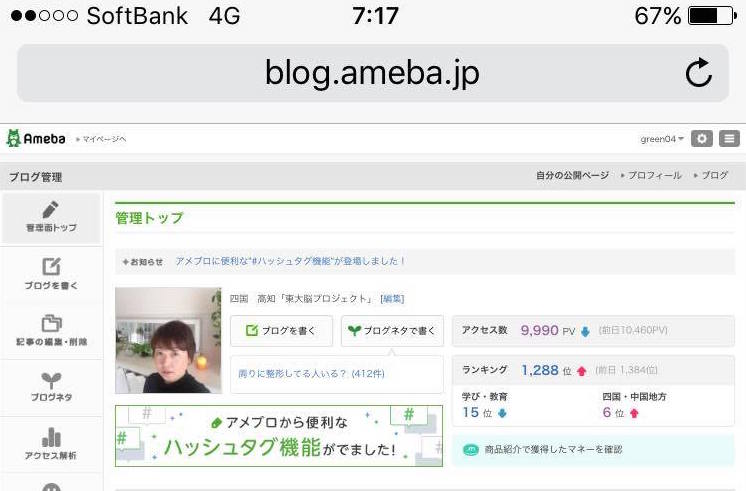Image resolution: width=746 pixels, height=491 pixels.
Task: Go to マイページへ link
Action: click(101, 139)
